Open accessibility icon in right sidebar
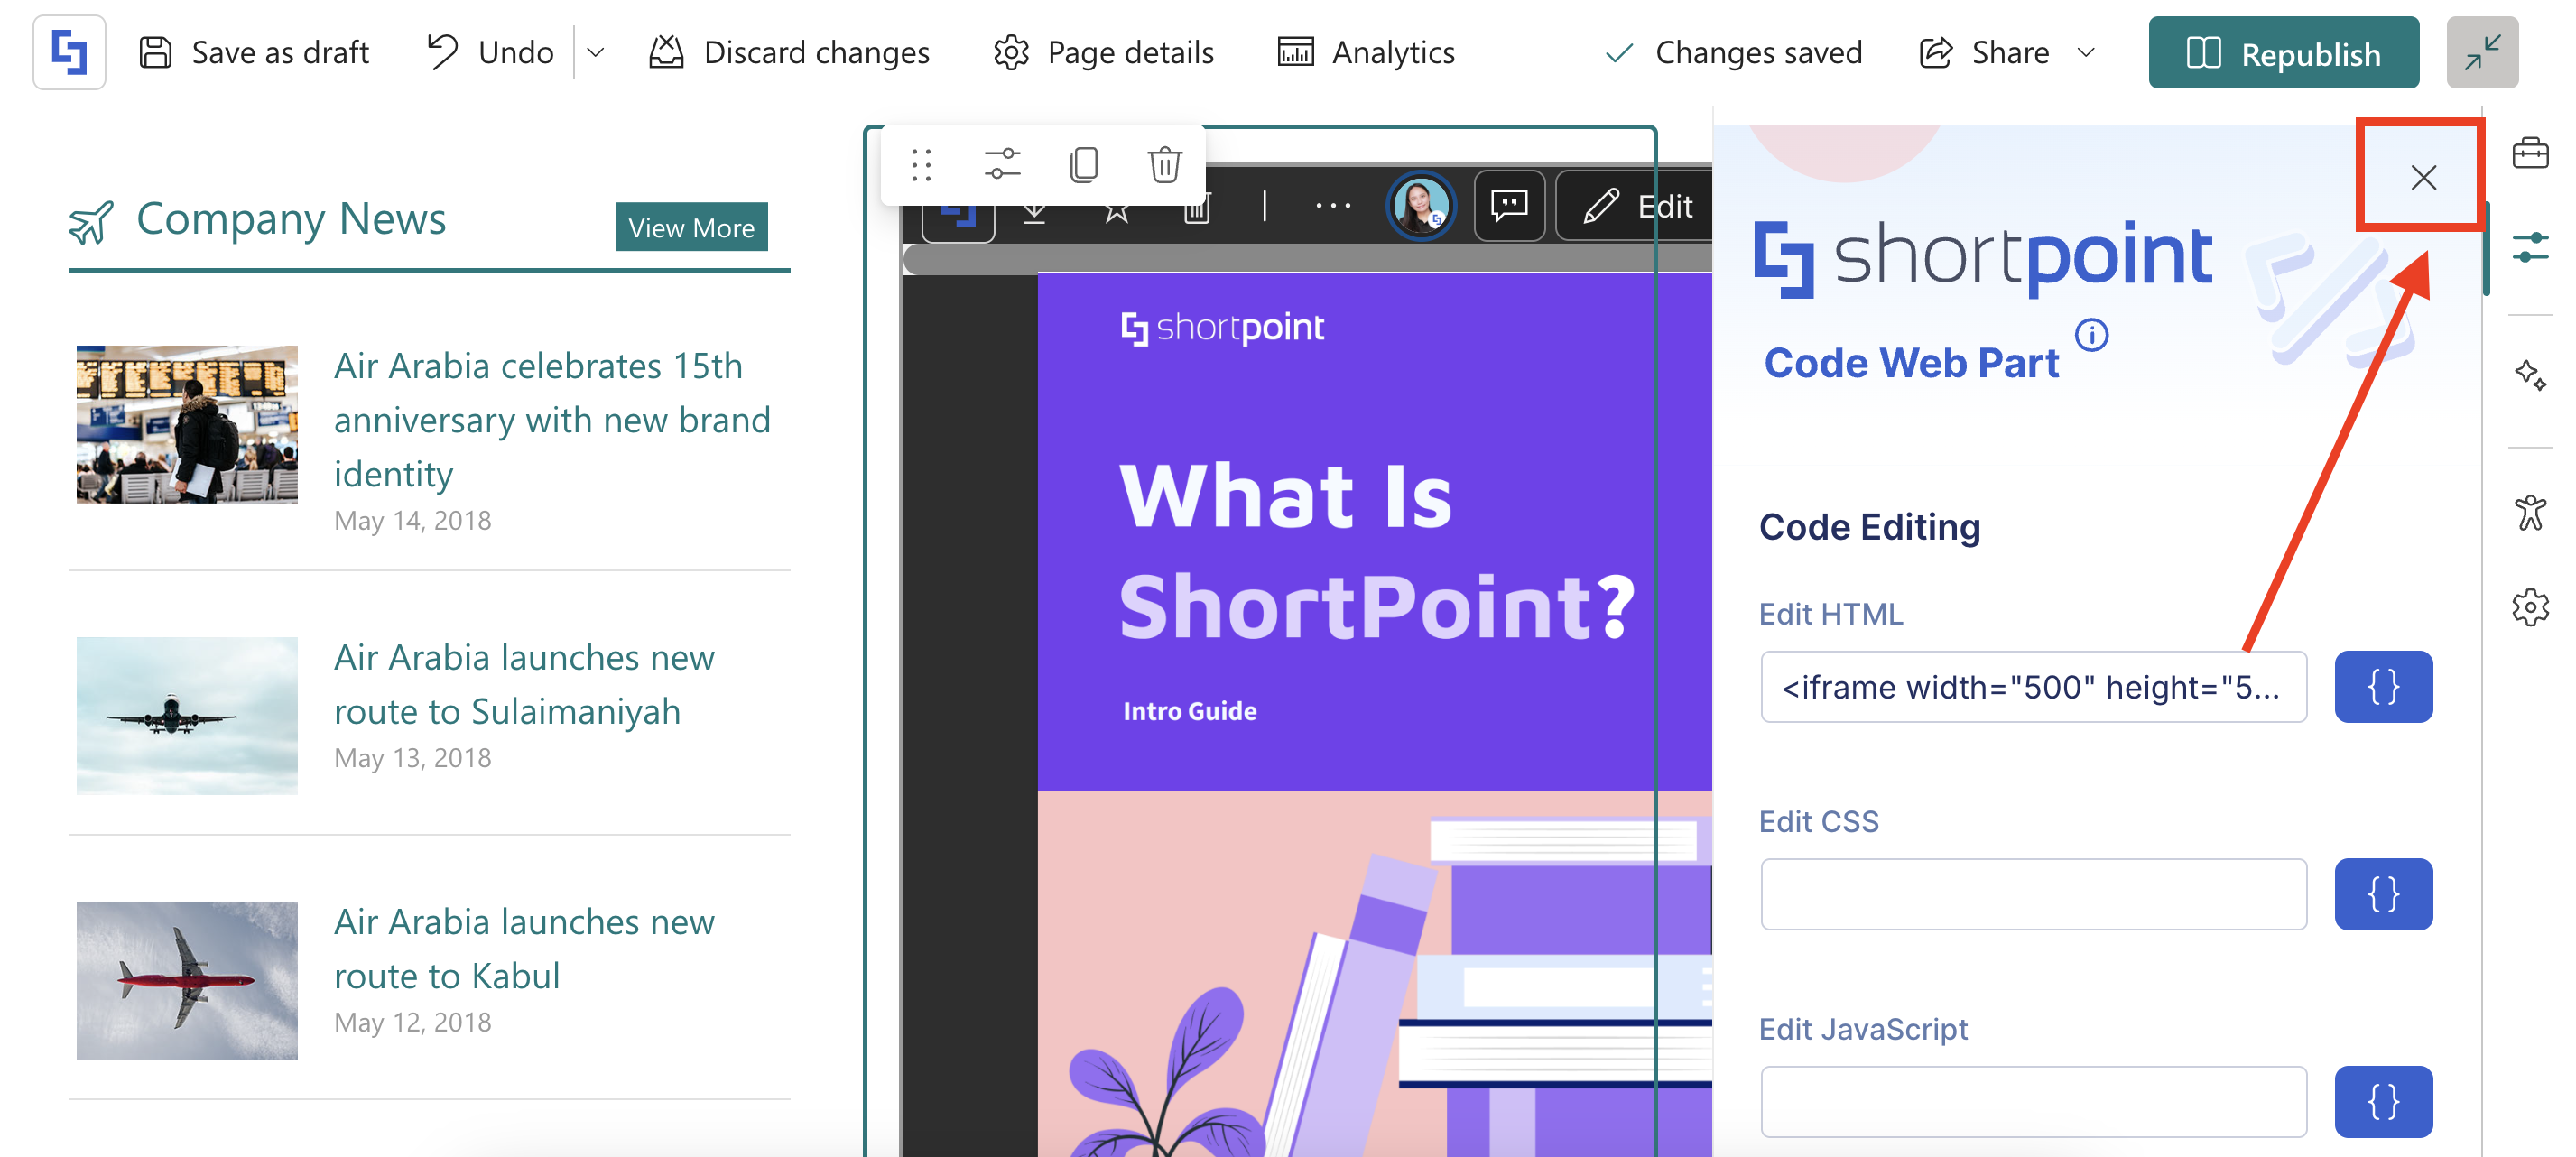 (x=2529, y=512)
